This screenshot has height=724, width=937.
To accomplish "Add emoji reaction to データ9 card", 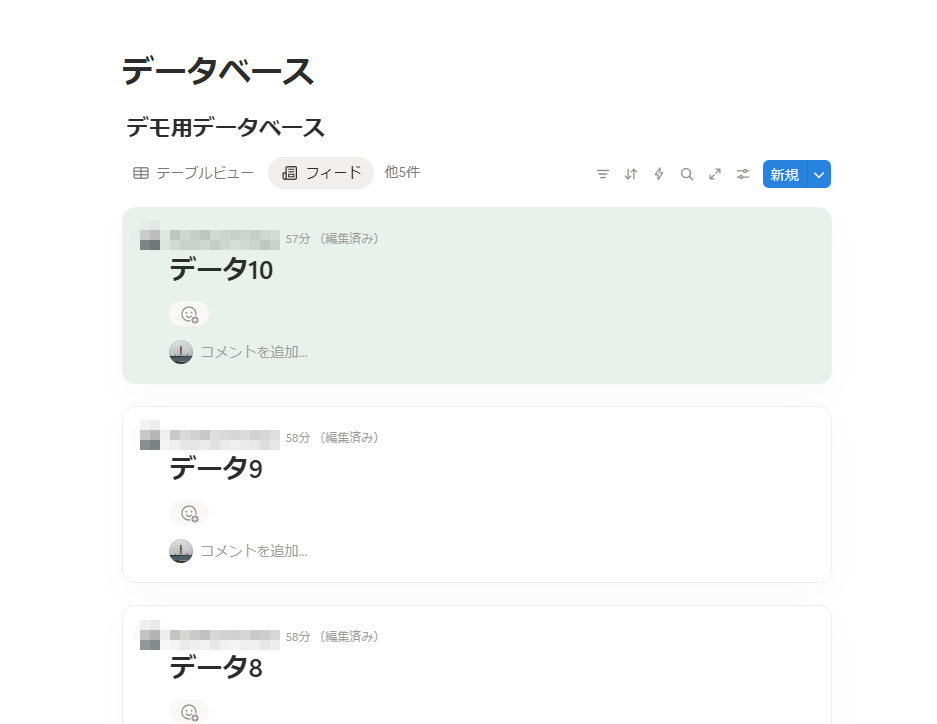I will (x=189, y=513).
